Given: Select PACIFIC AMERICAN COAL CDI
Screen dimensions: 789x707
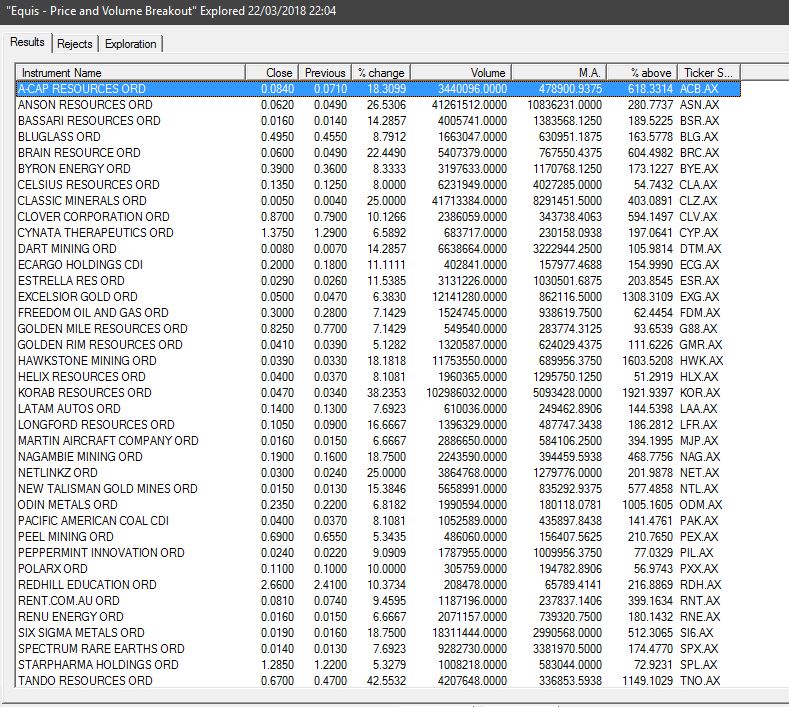Looking at the screenshot, I should pos(378,521).
